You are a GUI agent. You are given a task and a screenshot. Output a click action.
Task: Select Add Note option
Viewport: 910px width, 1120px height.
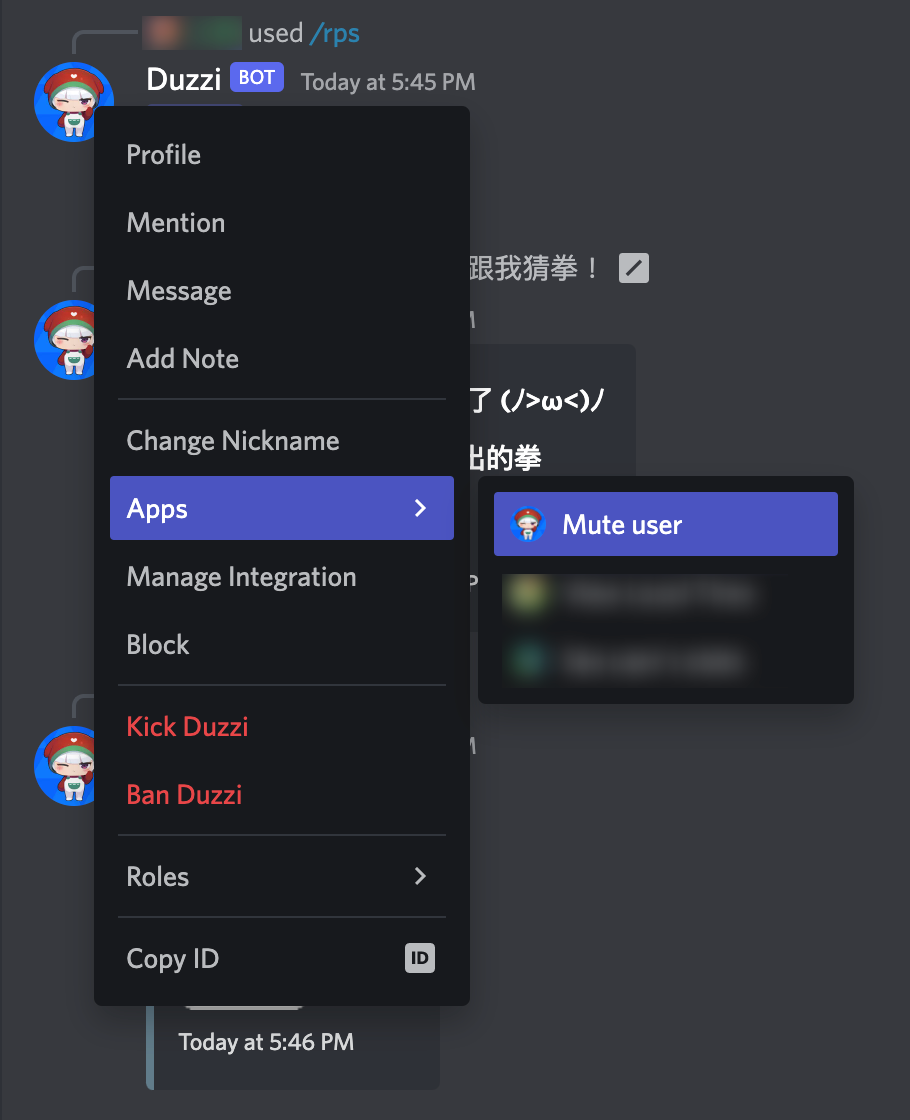coord(282,359)
